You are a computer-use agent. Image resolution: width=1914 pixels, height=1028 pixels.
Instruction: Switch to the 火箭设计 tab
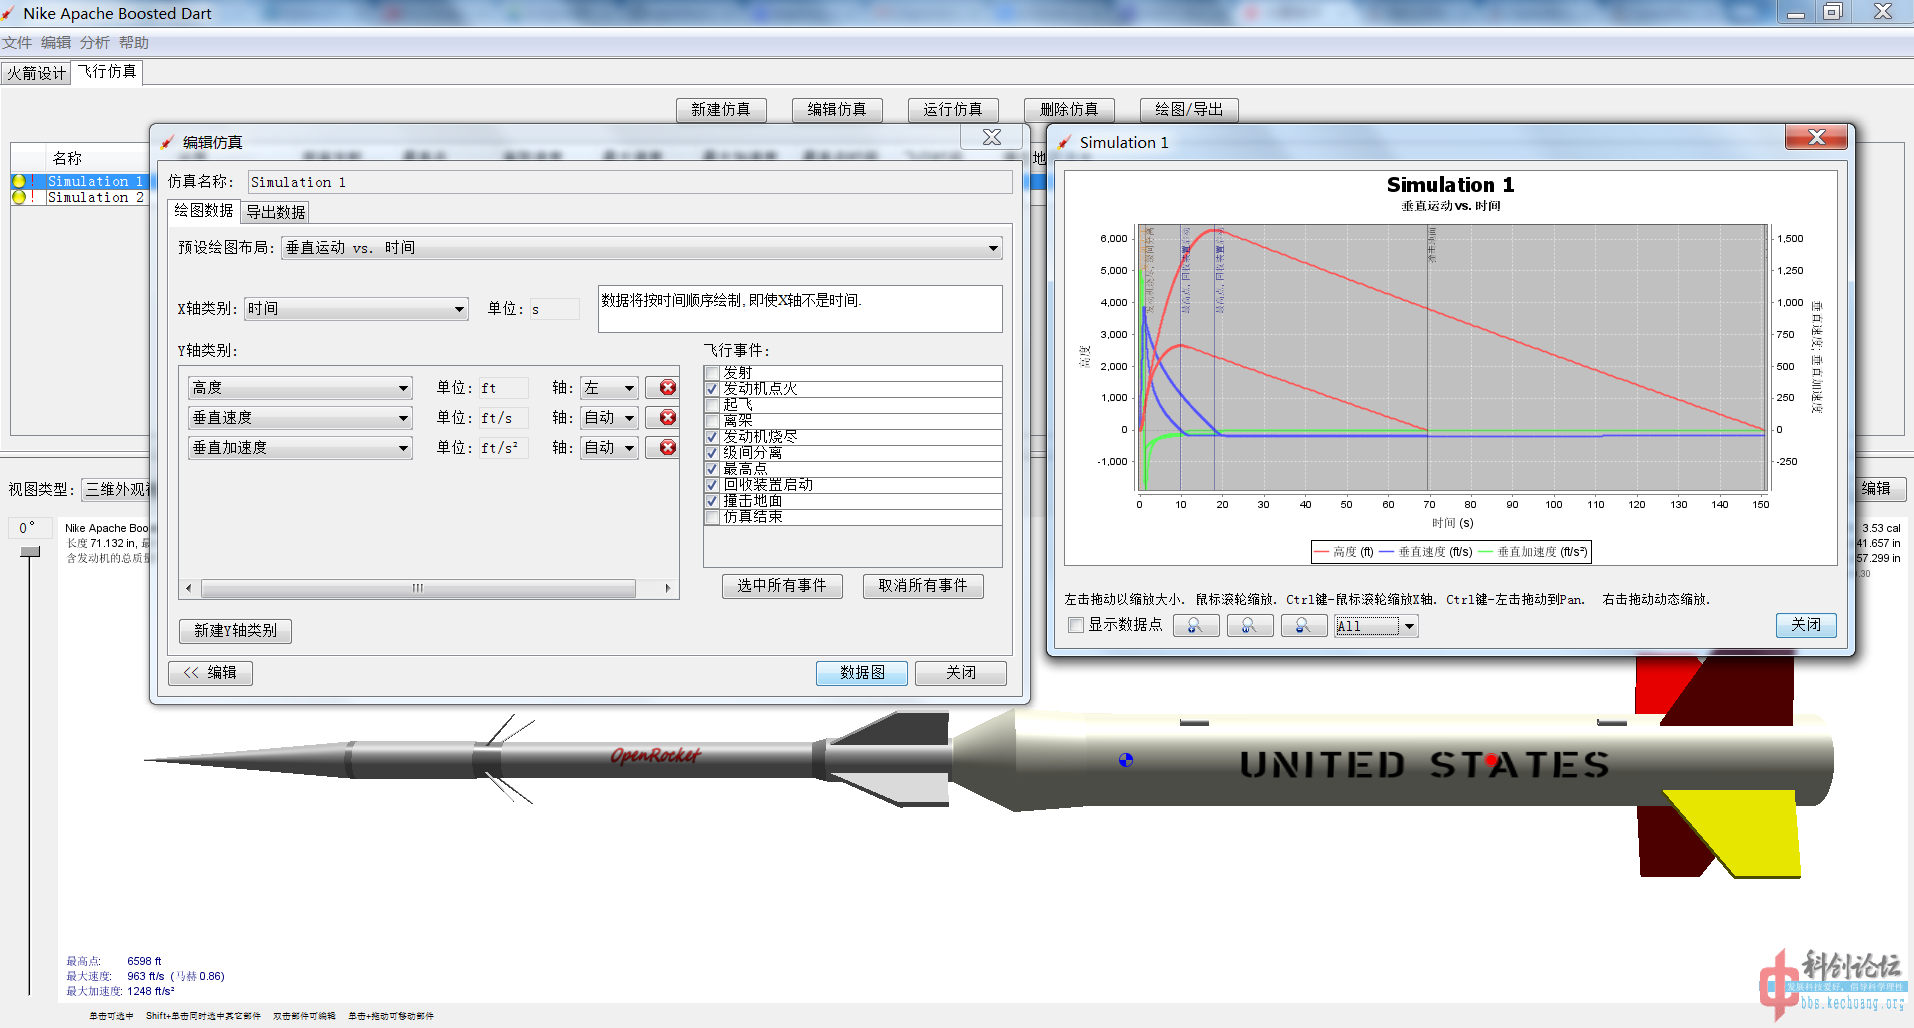[36, 73]
